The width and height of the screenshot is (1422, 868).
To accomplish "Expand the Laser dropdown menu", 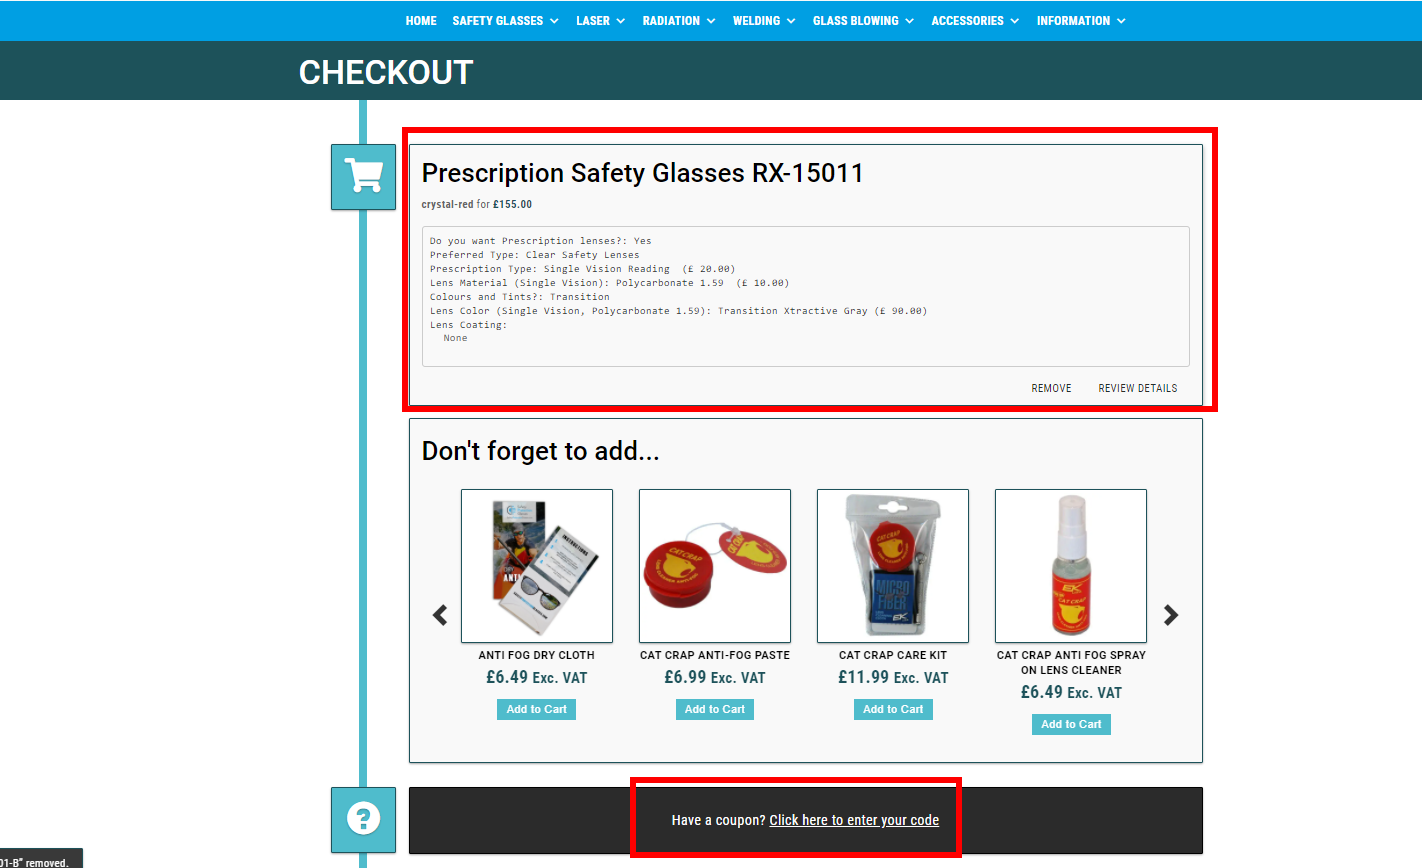I will [600, 21].
